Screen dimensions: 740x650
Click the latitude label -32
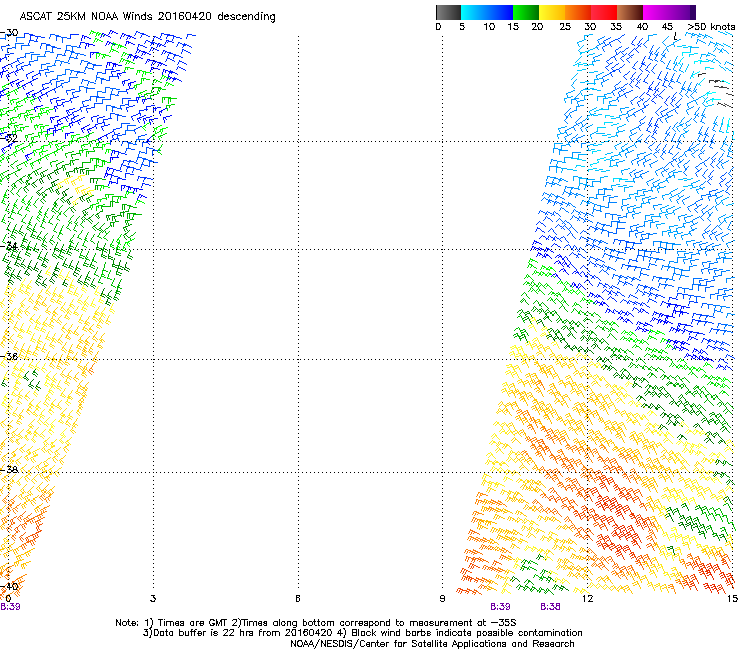(x=9, y=139)
